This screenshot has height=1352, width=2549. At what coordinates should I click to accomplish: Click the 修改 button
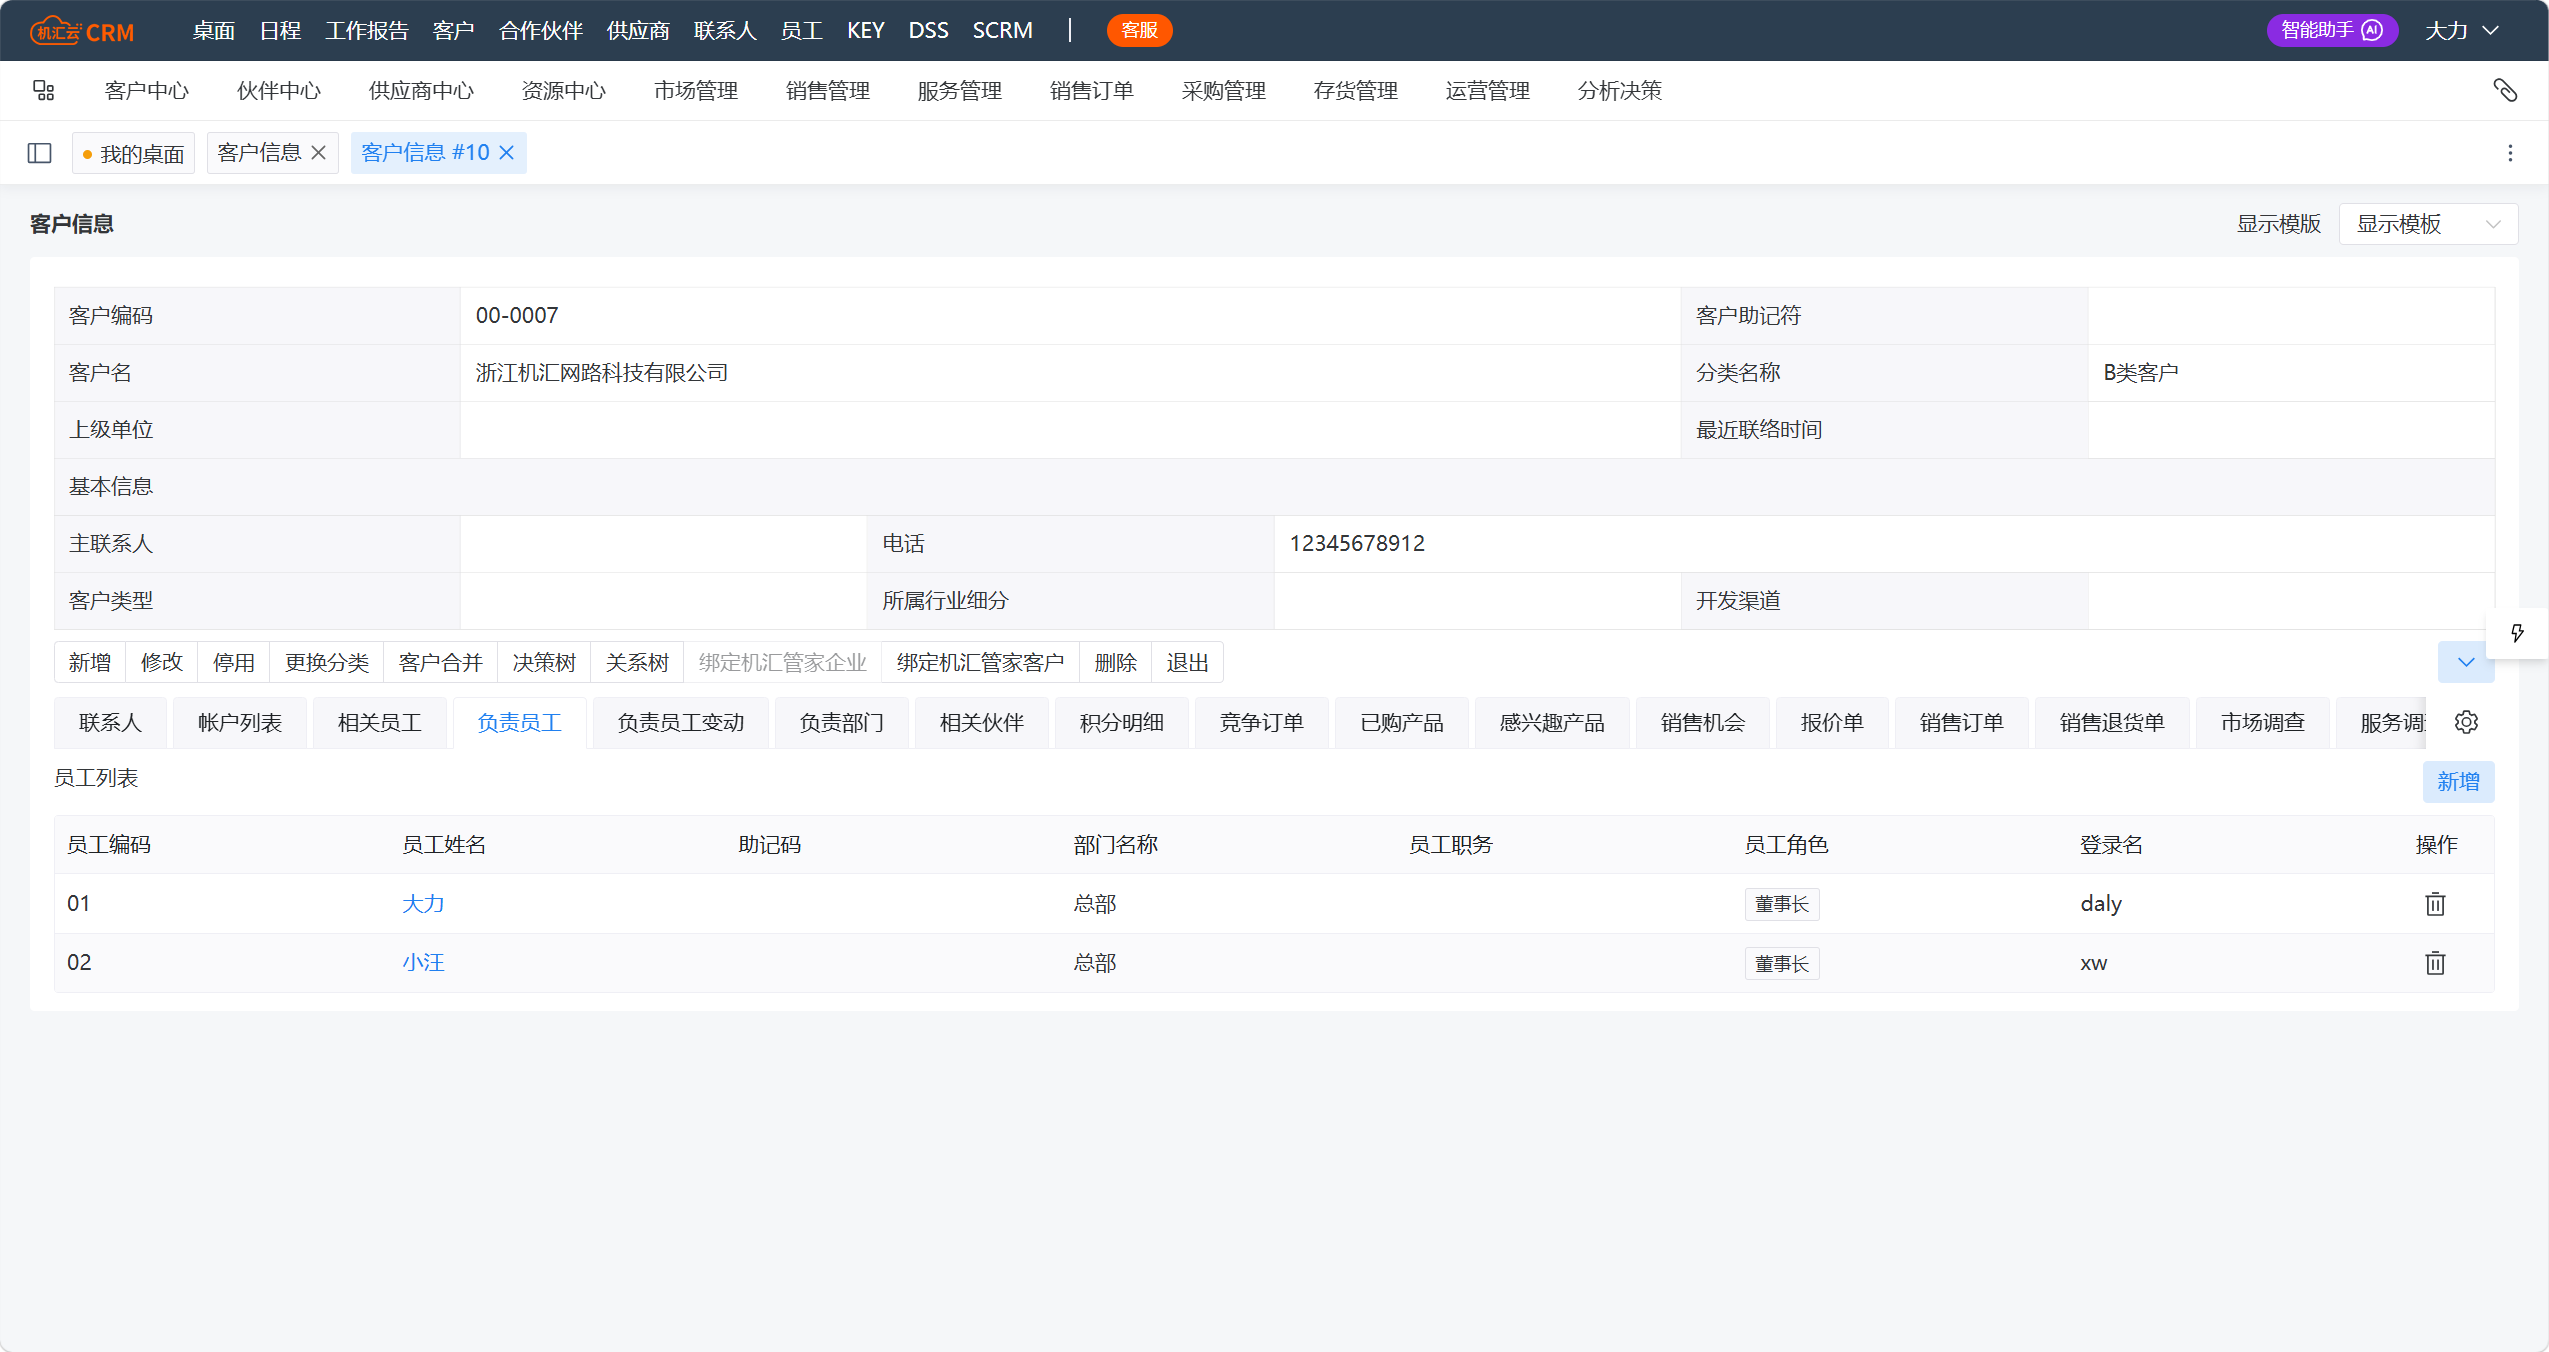162,662
